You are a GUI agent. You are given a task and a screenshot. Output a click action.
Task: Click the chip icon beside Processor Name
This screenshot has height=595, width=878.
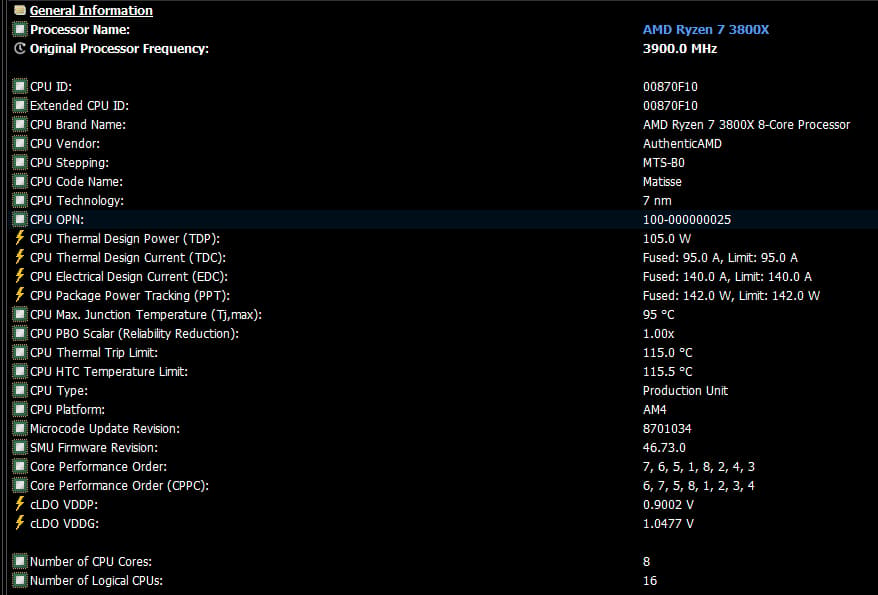coord(20,29)
